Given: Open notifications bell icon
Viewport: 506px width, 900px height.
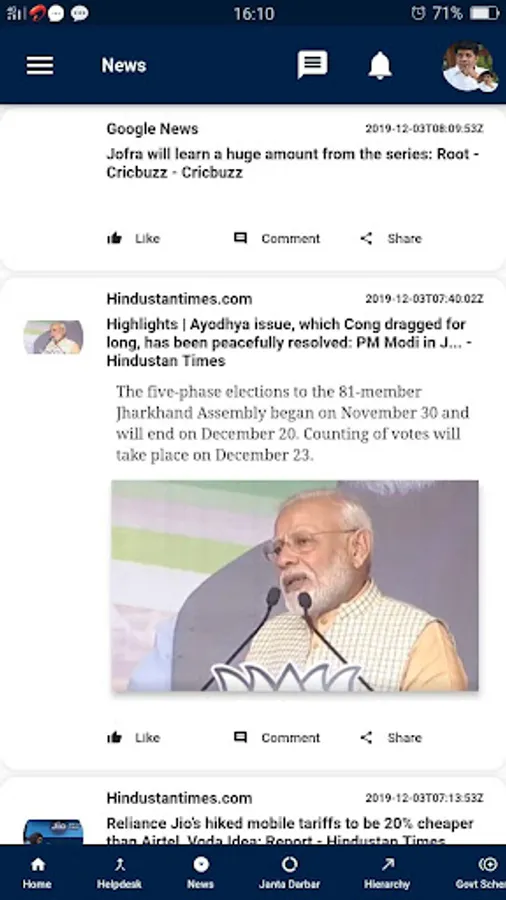Looking at the screenshot, I should pyautogui.click(x=380, y=65).
